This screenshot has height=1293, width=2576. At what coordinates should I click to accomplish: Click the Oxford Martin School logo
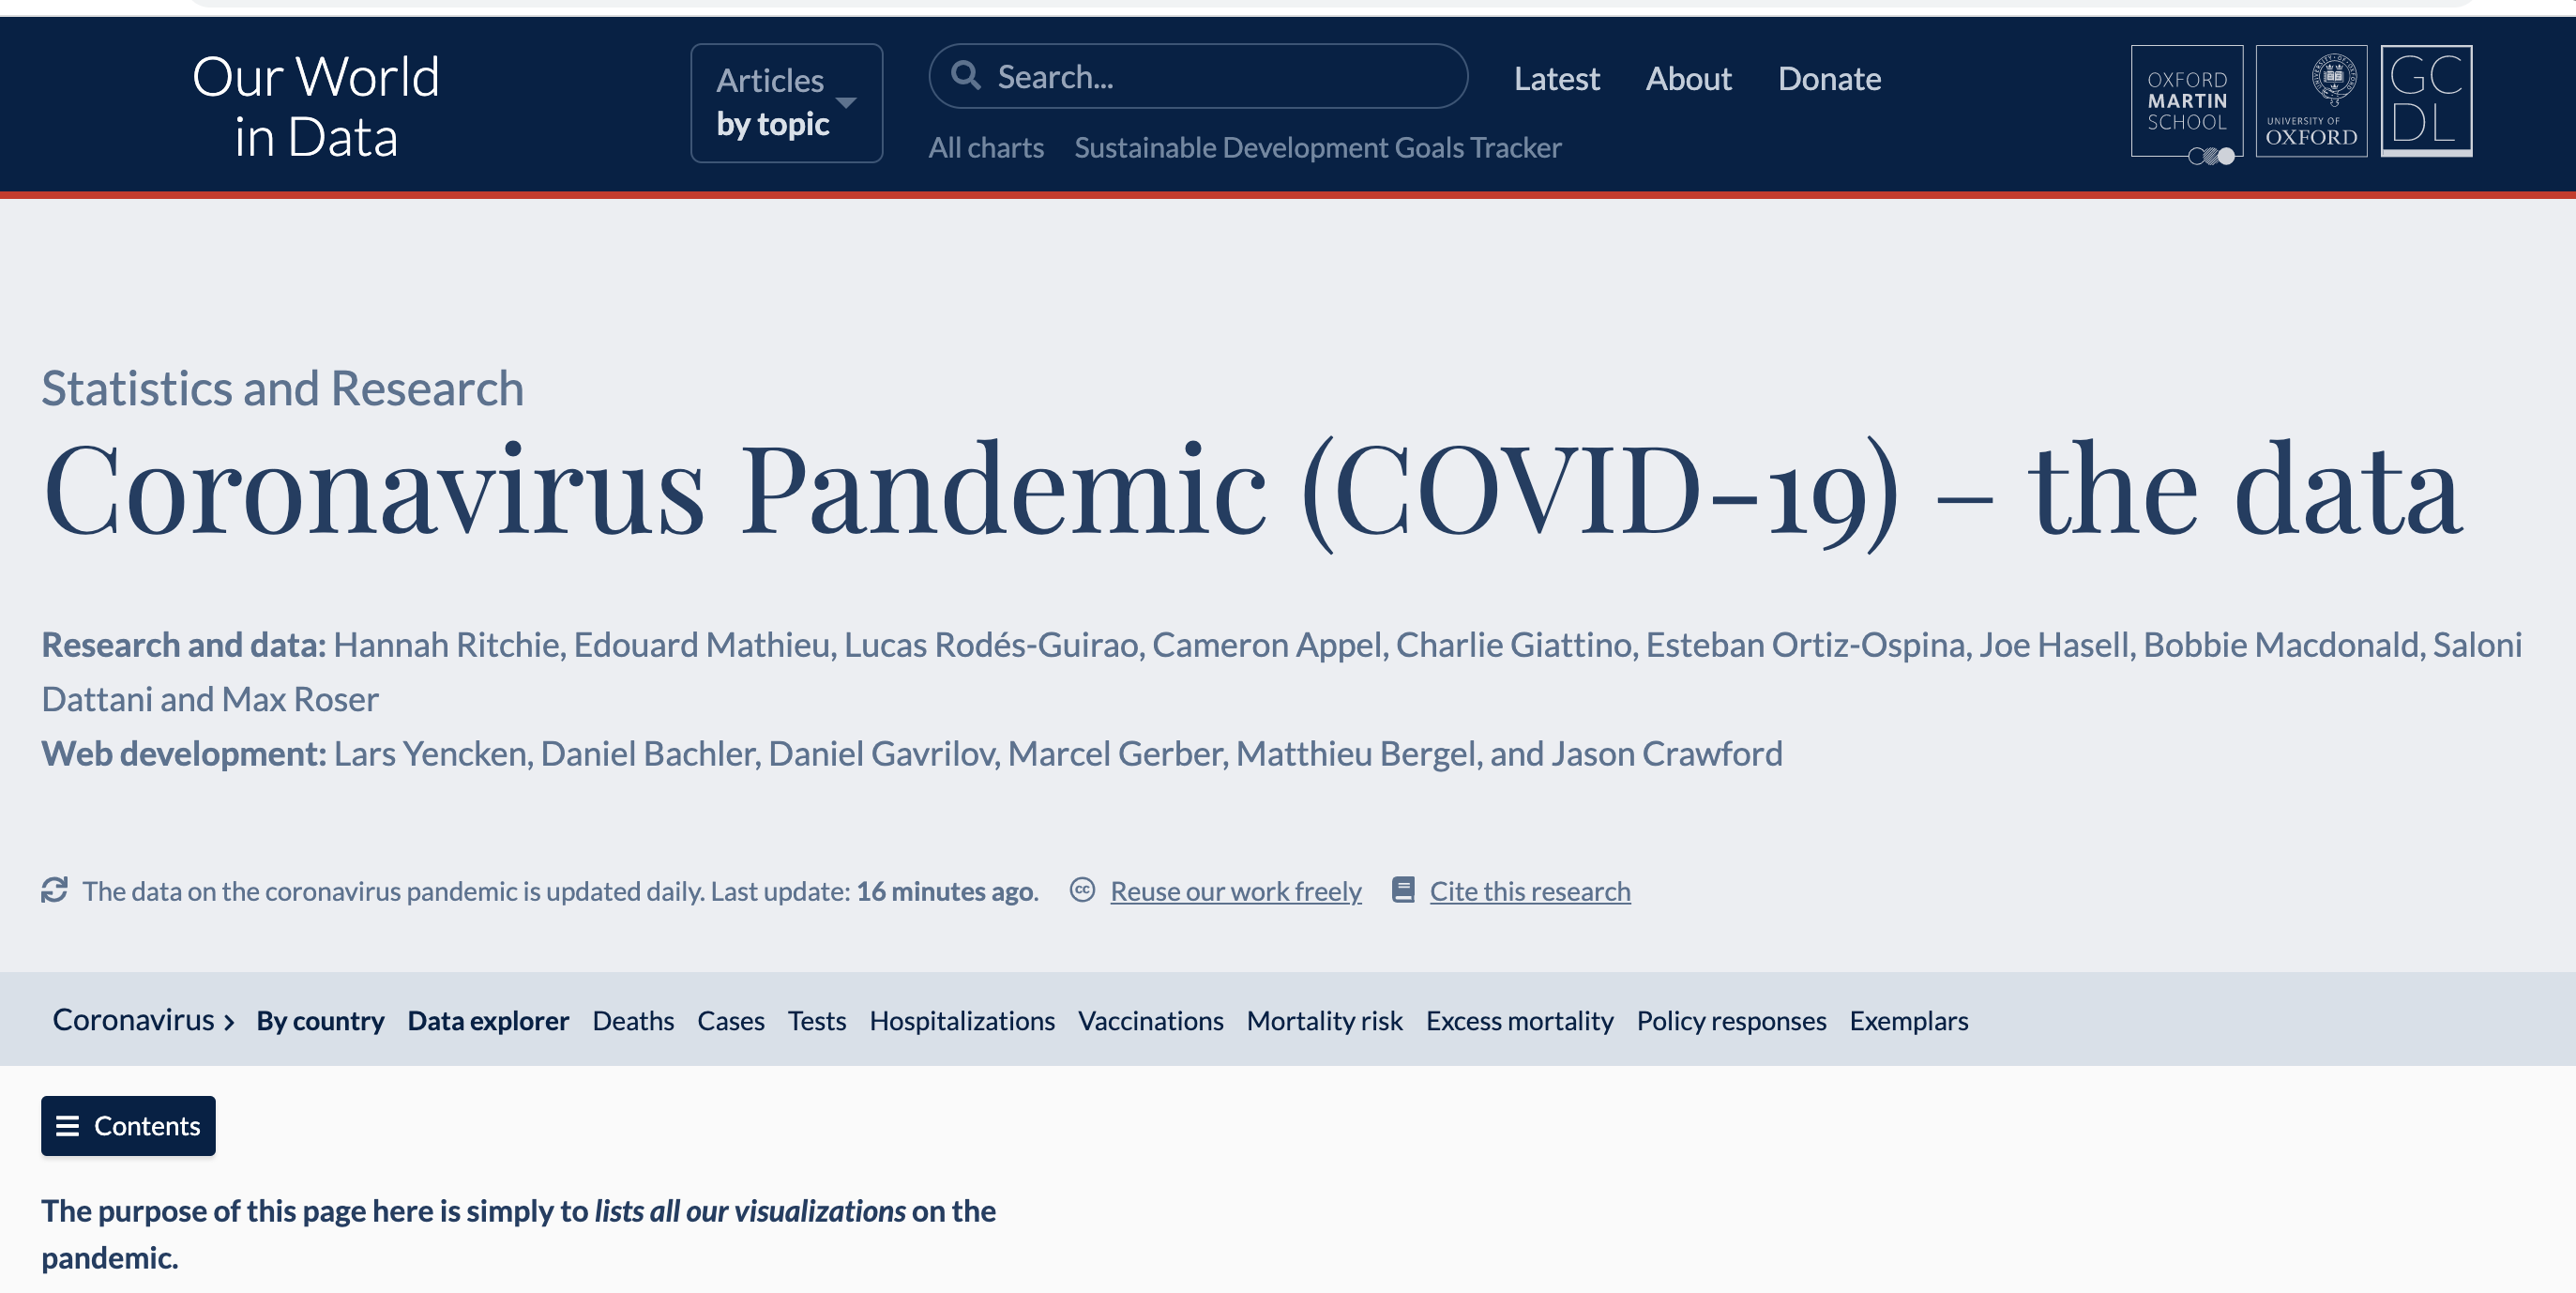coord(2187,103)
